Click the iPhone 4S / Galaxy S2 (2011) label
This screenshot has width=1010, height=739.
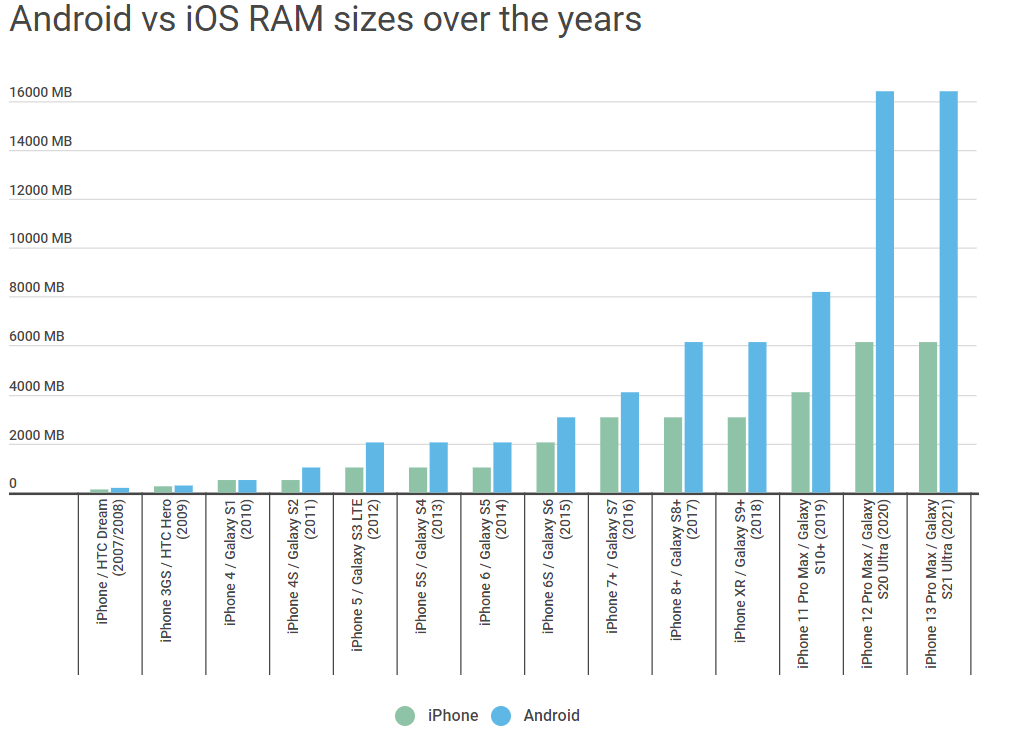point(301,566)
